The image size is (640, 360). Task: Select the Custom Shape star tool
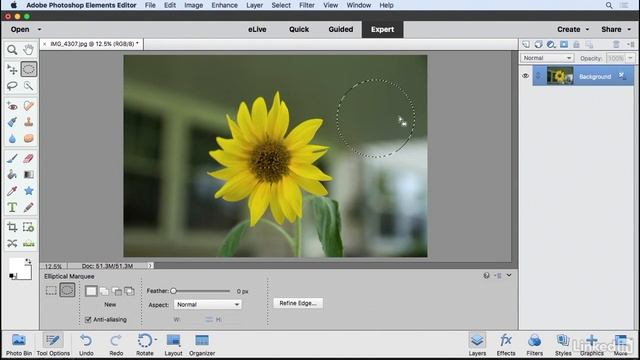pos(28,191)
